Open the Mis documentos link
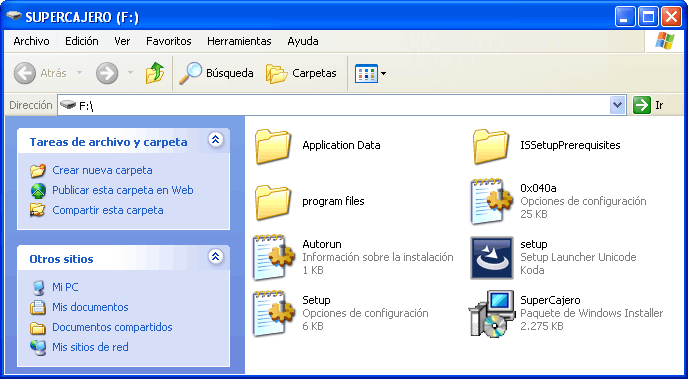This screenshot has width=688, height=379. [90, 307]
